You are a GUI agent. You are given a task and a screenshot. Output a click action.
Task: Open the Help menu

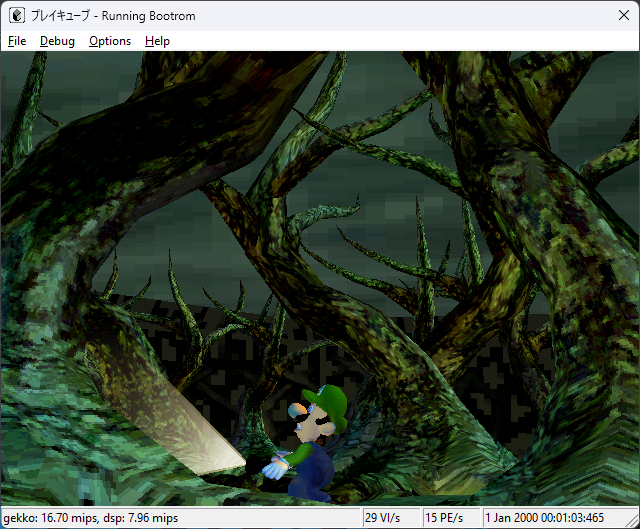pos(157,41)
